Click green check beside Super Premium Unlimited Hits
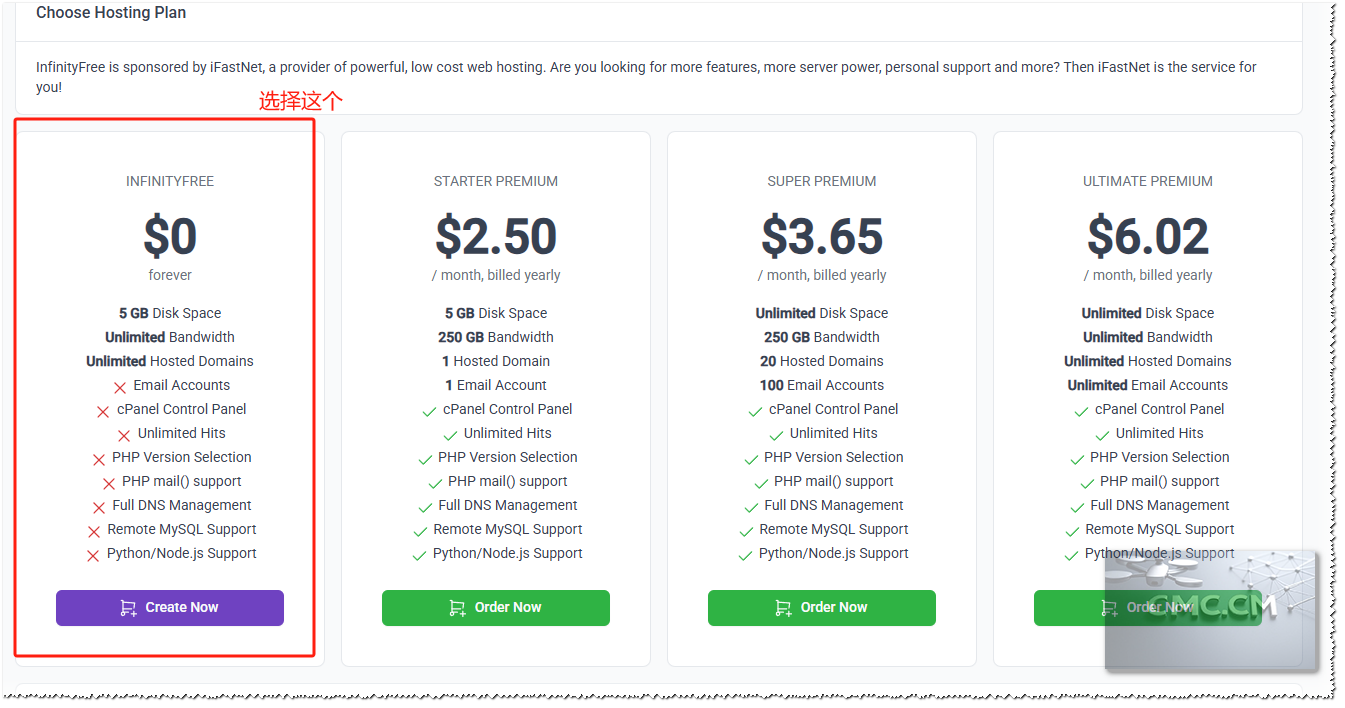The height and width of the screenshot is (708, 1345). (x=776, y=435)
